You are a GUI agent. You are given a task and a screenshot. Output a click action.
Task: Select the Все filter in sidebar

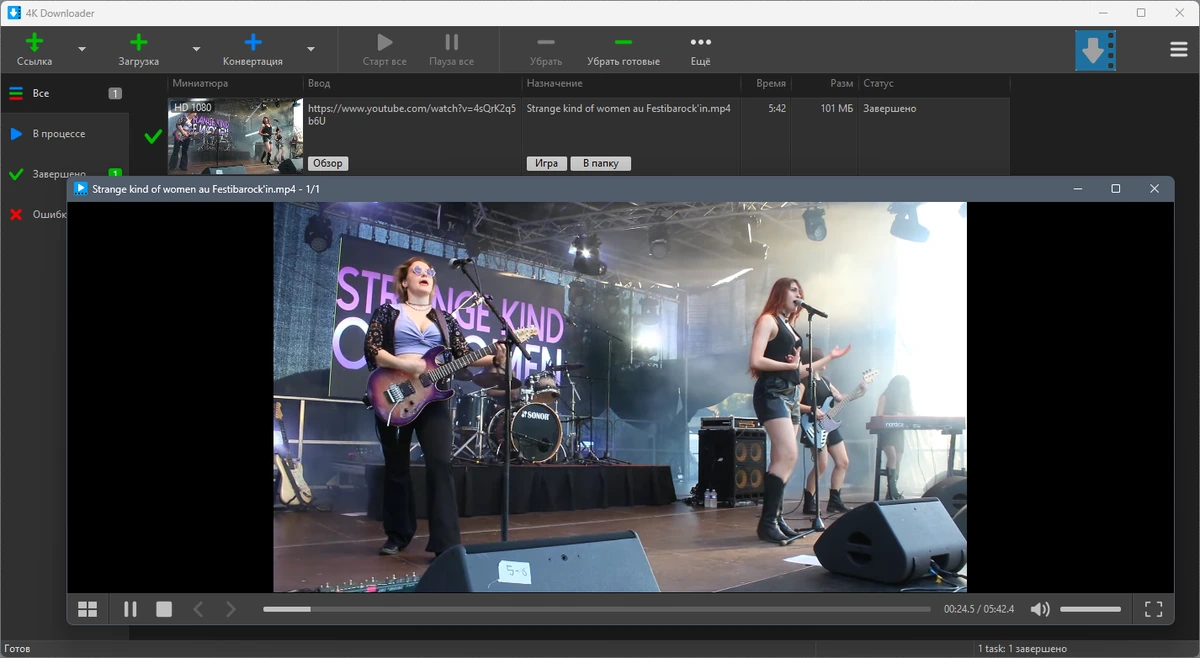pos(64,93)
